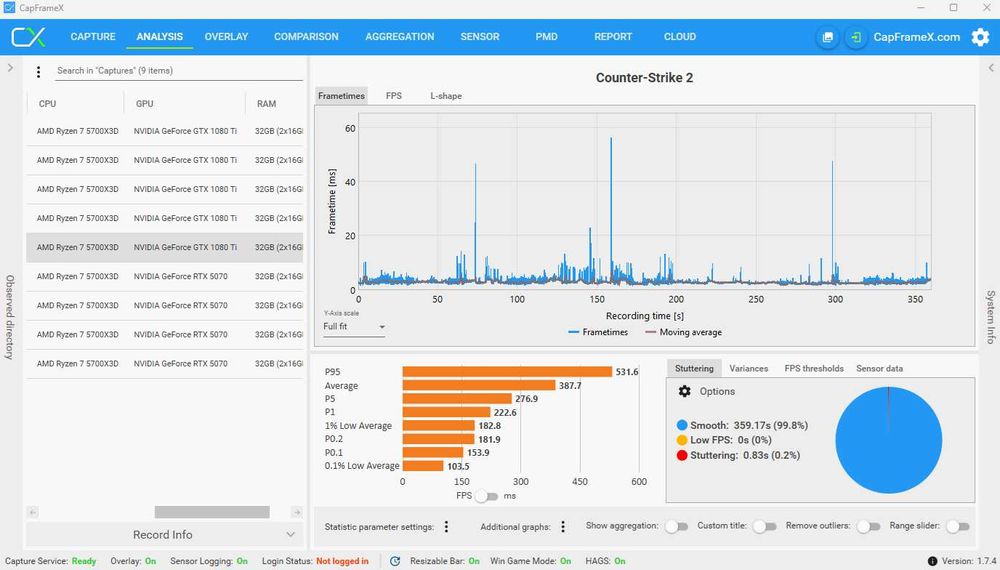Open statistic parameter settings dots menu

click(446, 527)
